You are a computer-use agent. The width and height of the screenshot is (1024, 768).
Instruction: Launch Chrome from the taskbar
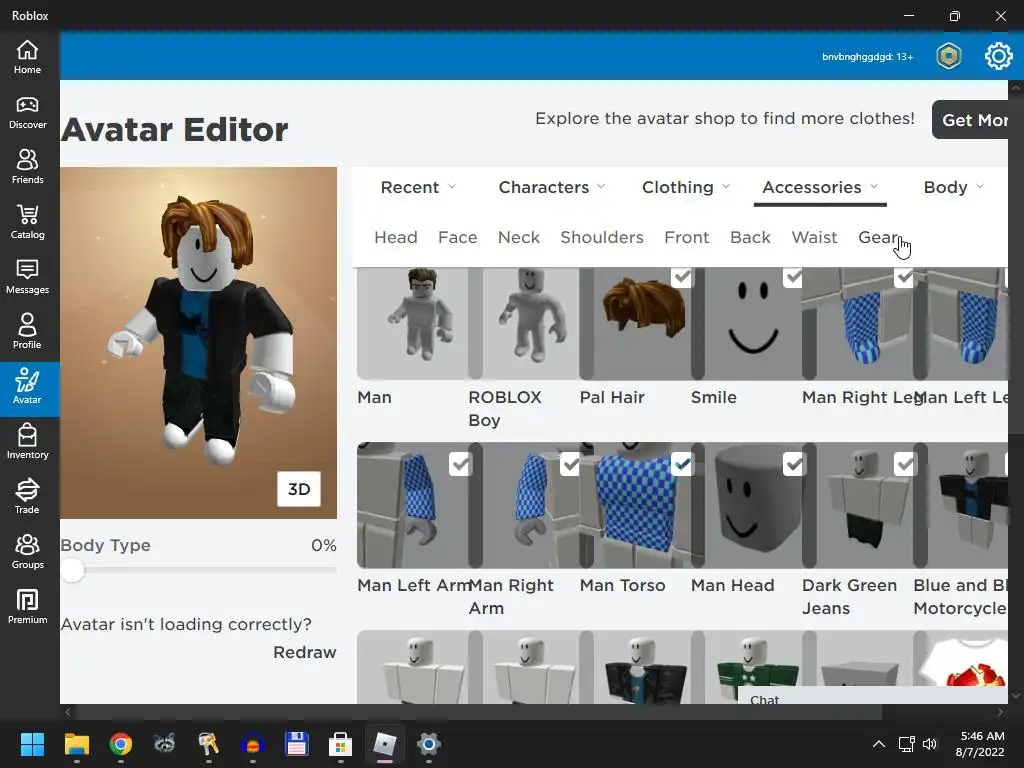[x=120, y=744]
